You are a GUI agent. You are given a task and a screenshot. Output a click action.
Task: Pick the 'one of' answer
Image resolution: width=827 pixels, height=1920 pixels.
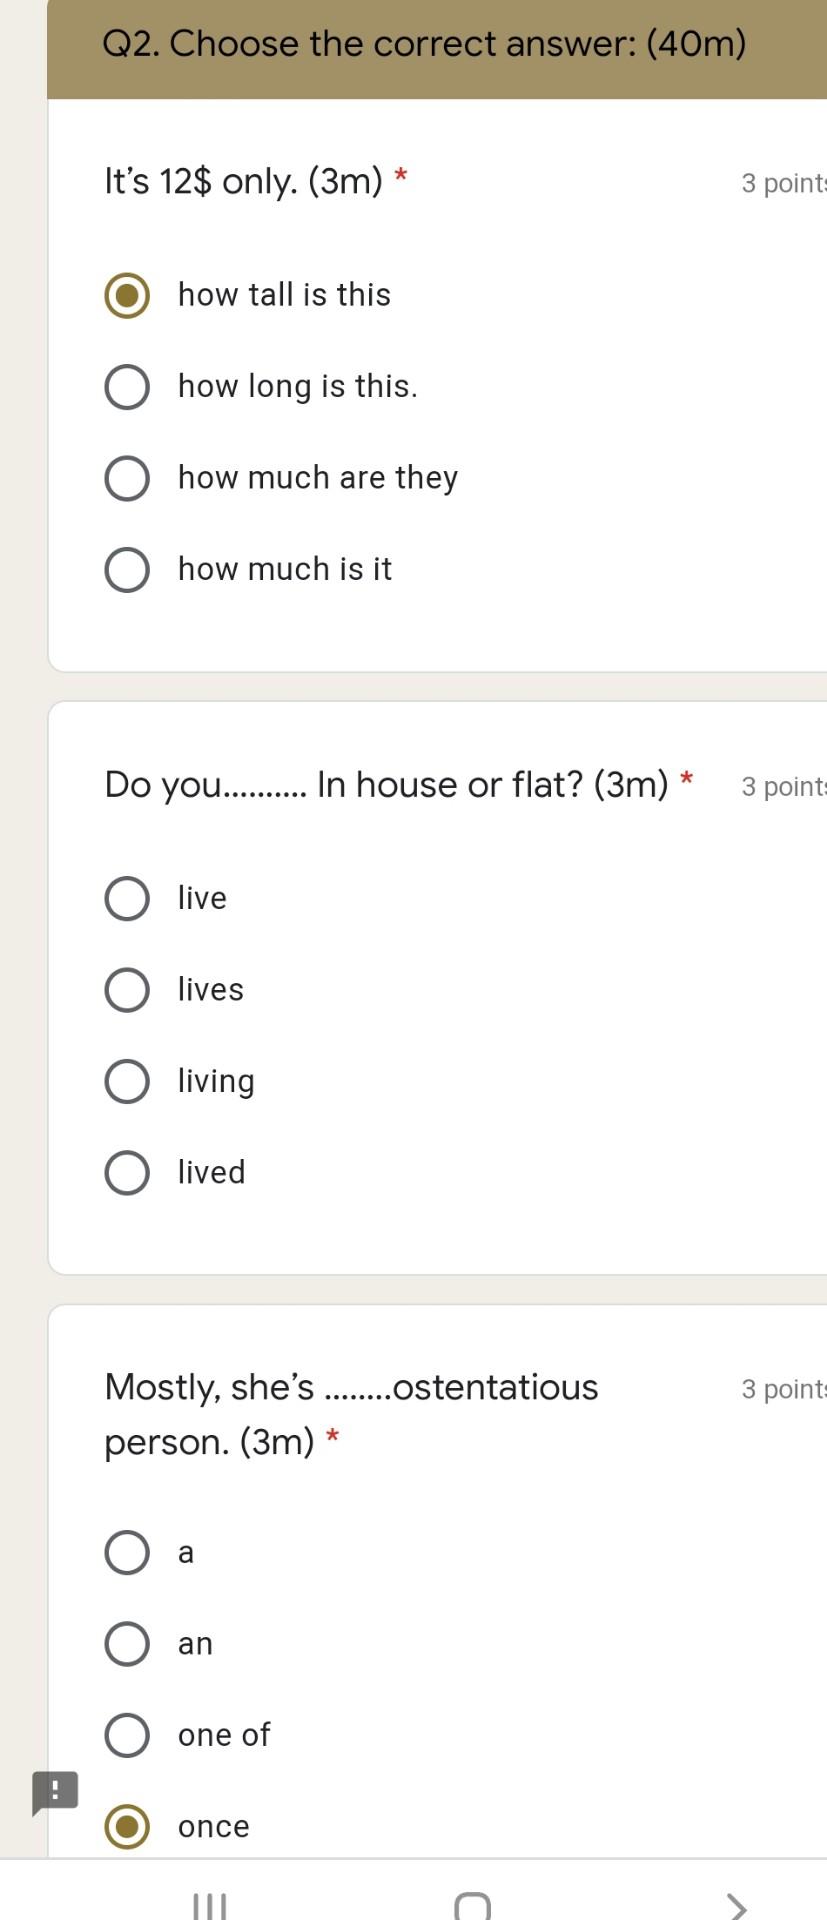127,1735
